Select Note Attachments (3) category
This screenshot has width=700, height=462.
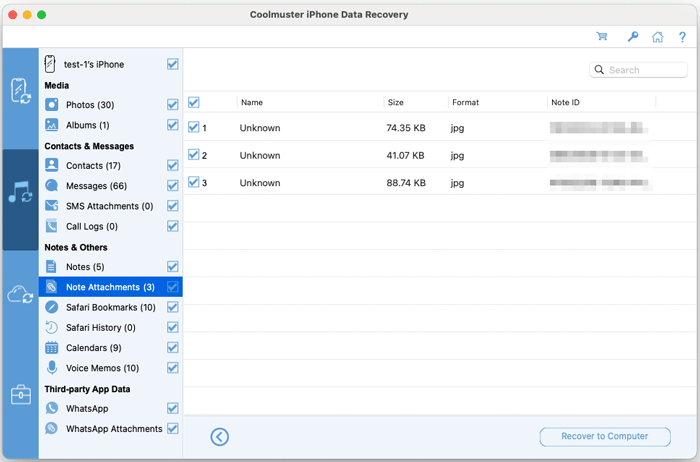click(110, 287)
